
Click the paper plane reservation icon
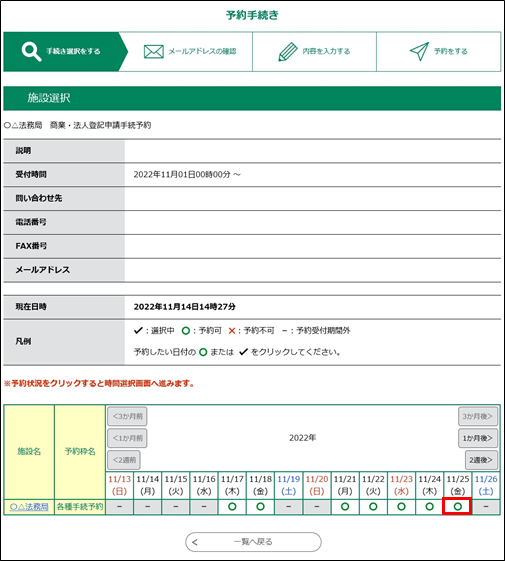coord(419,52)
